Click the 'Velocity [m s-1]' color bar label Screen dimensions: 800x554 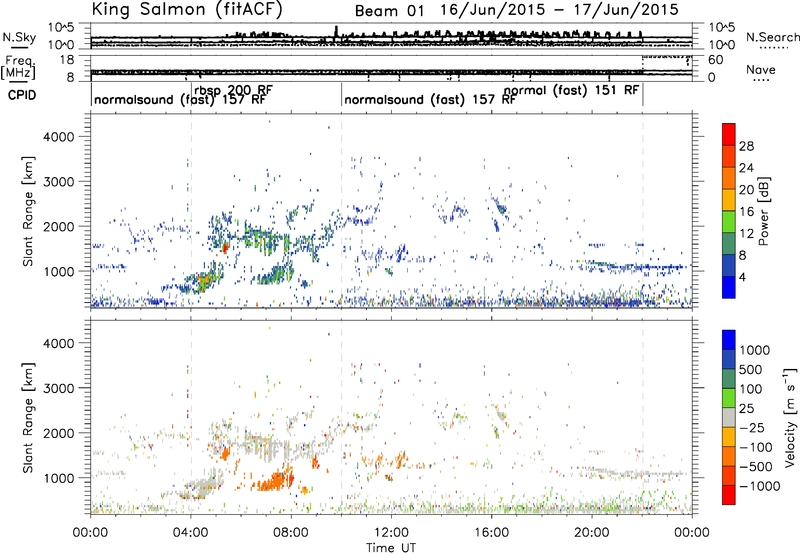(x=790, y=417)
